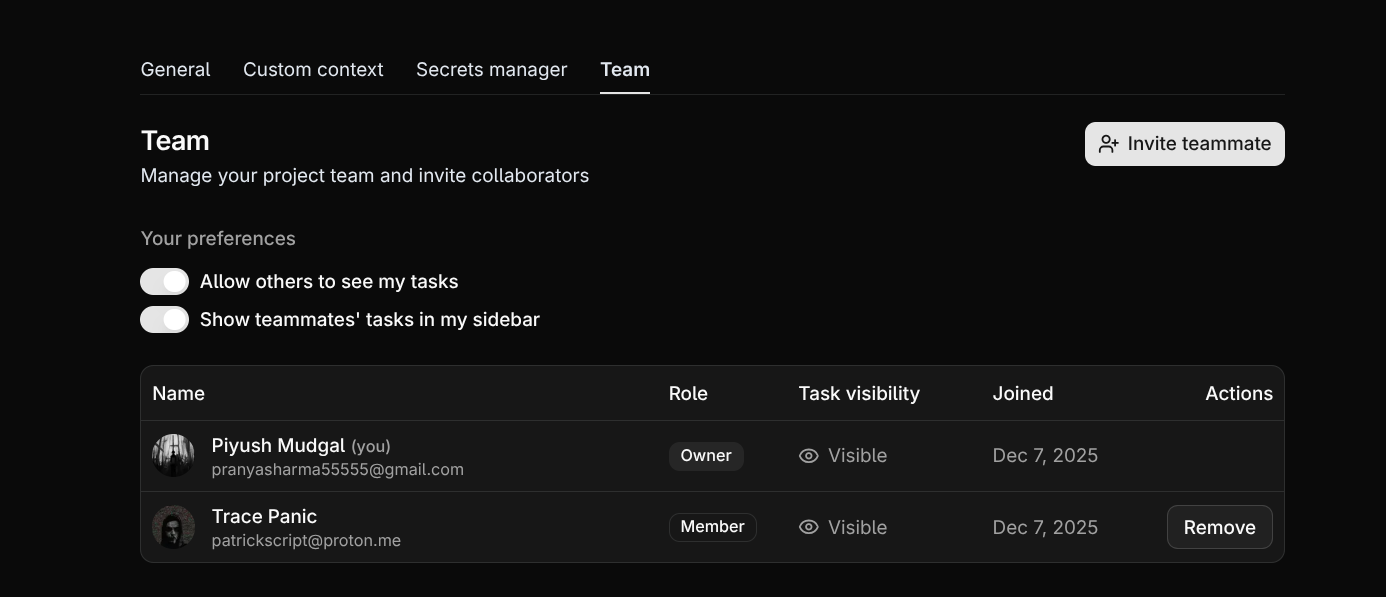Open the Task visibility column header

click(x=859, y=393)
